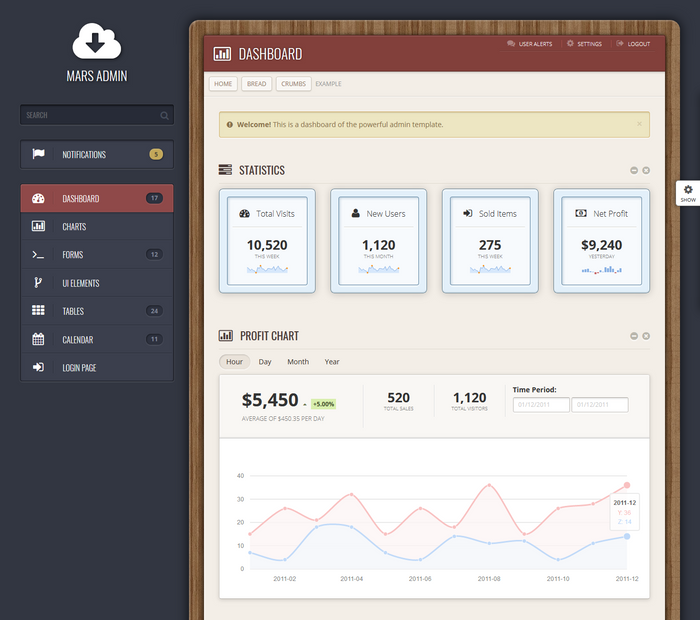Dismiss the welcome alert with its X

[x=639, y=124]
